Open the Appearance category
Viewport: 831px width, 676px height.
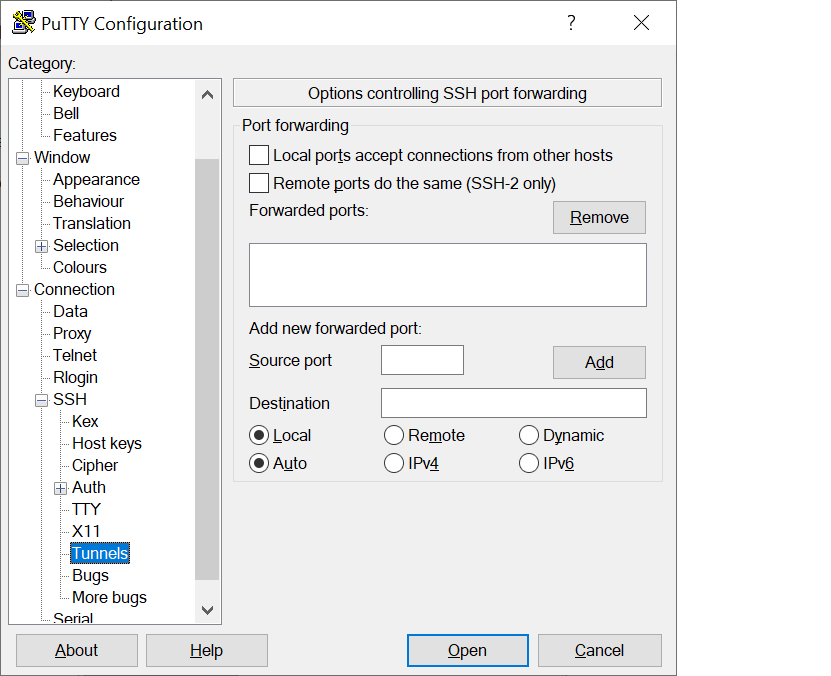(x=96, y=180)
